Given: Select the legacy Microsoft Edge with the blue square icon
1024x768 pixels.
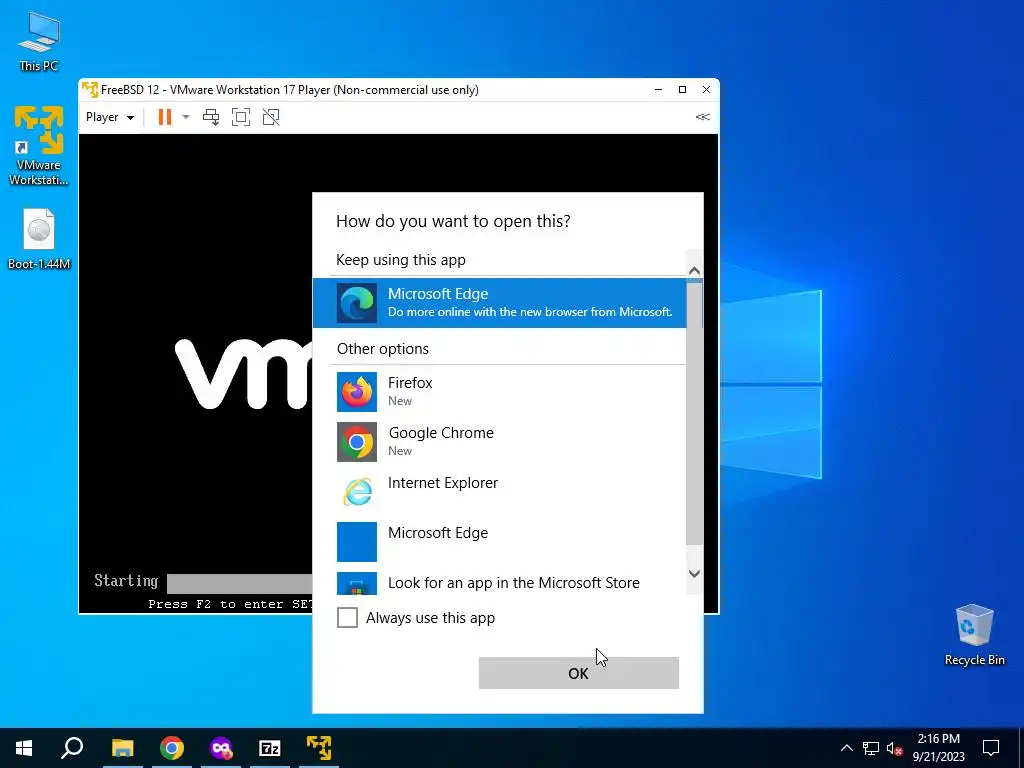Looking at the screenshot, I should tap(500, 541).
